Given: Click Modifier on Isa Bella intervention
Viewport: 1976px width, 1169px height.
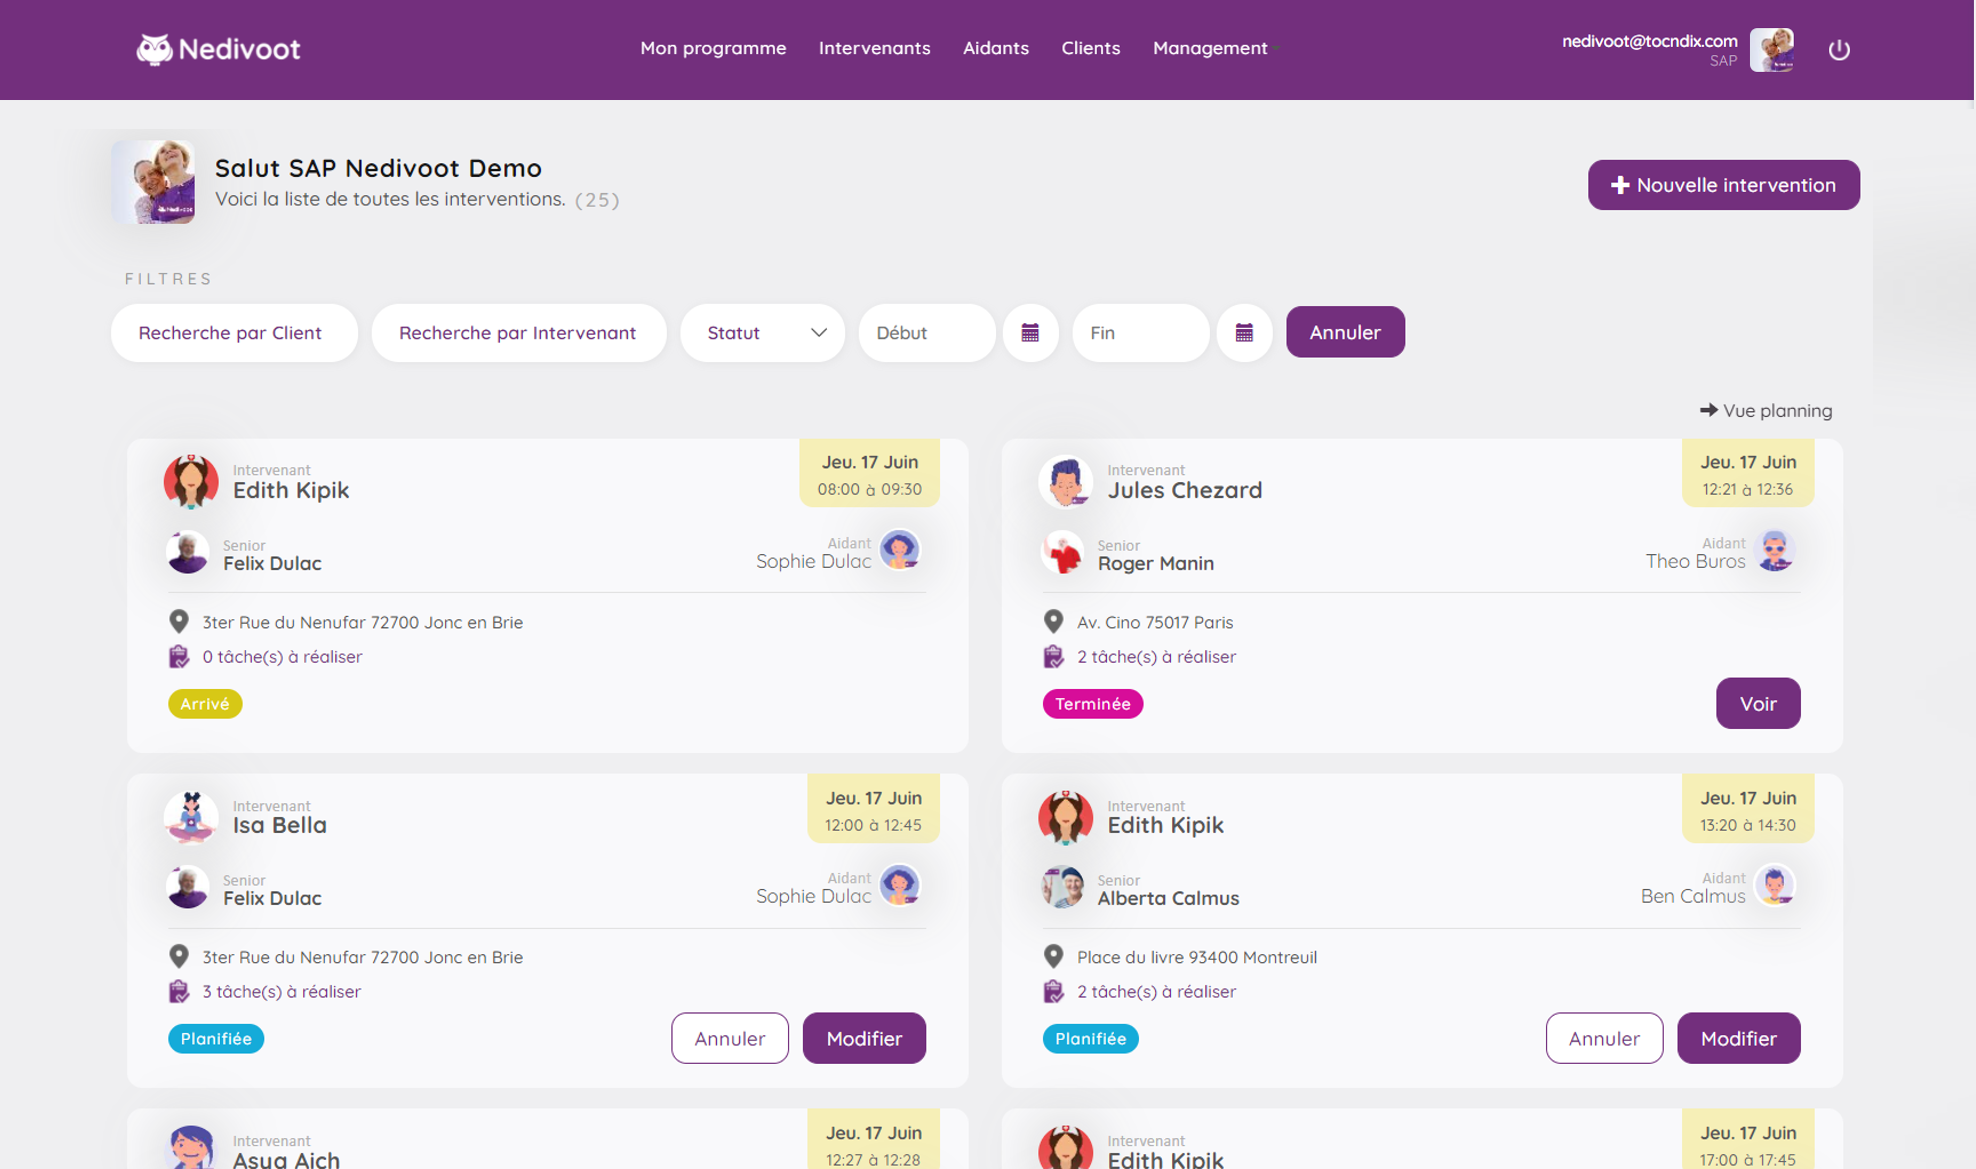Looking at the screenshot, I should (863, 1038).
